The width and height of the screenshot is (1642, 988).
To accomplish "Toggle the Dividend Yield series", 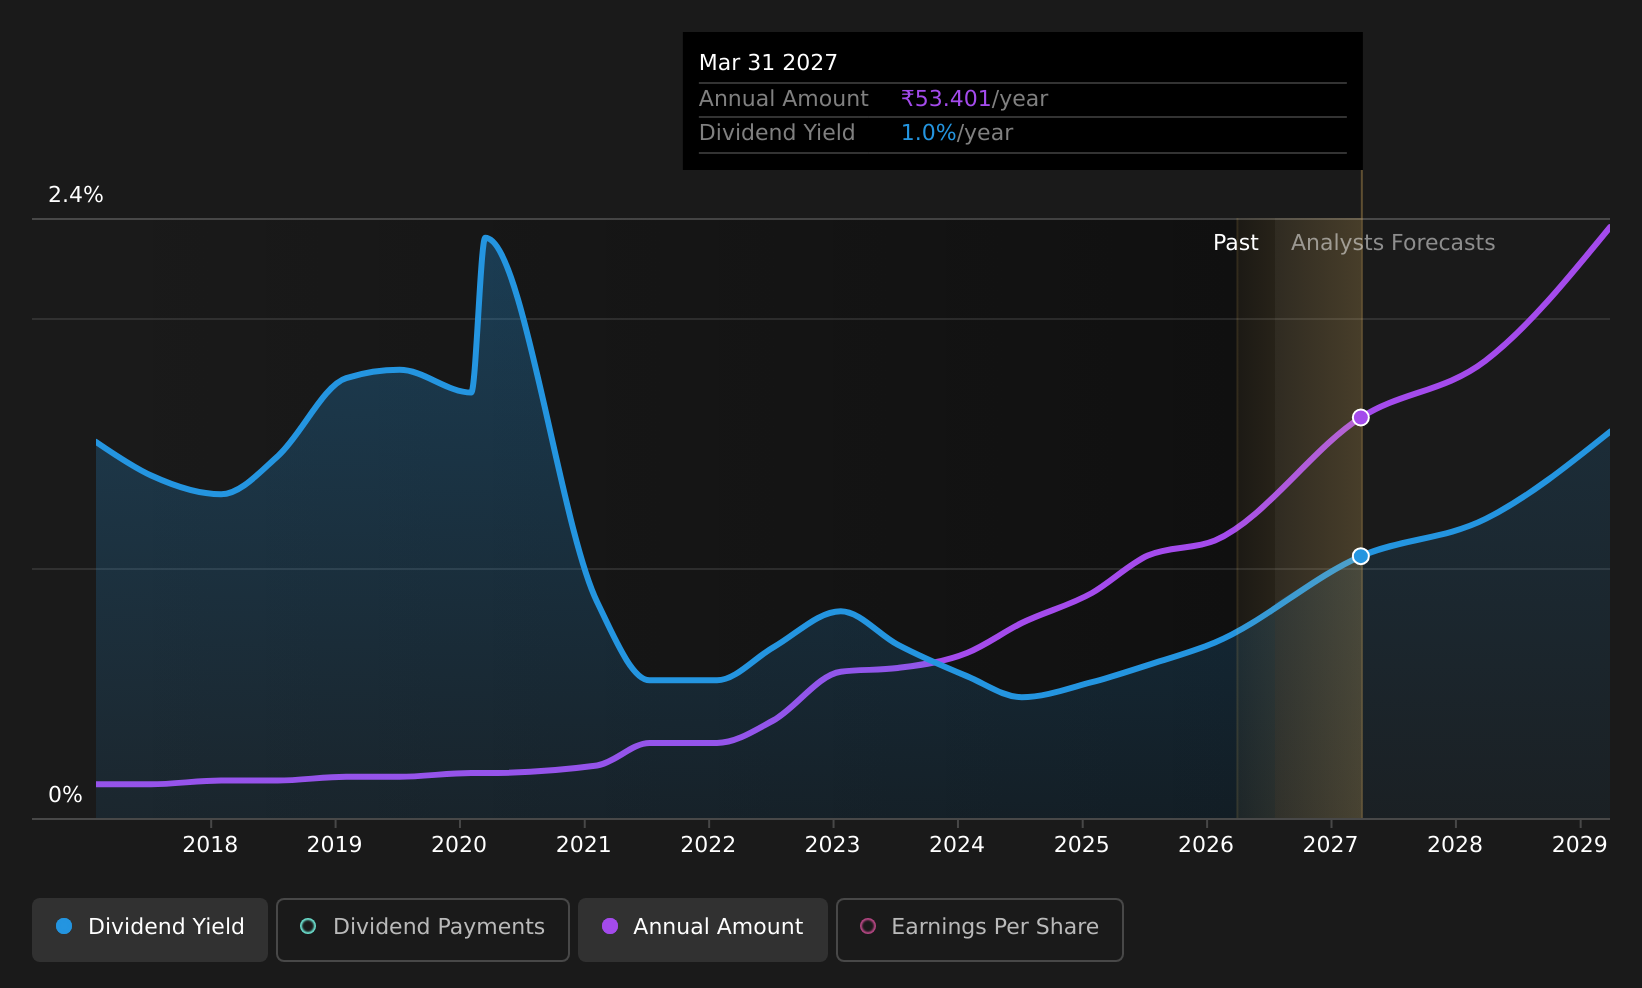I will pyautogui.click(x=150, y=929).
